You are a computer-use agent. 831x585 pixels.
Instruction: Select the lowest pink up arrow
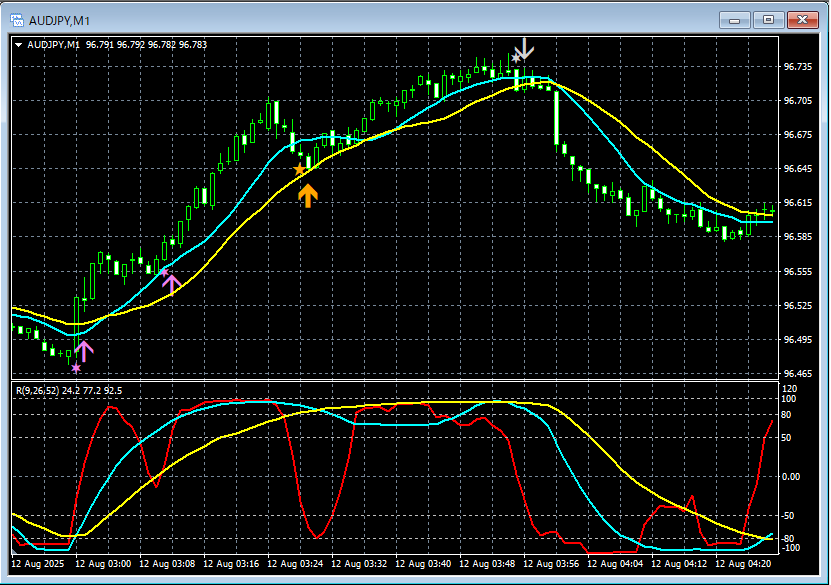click(x=84, y=351)
